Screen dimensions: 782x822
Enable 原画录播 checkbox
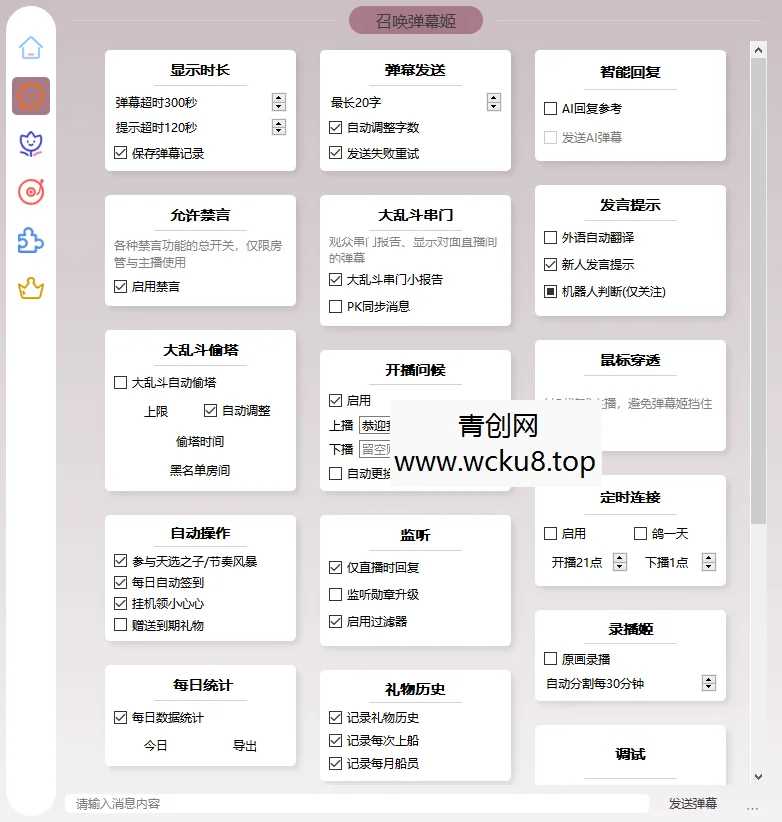(550, 659)
